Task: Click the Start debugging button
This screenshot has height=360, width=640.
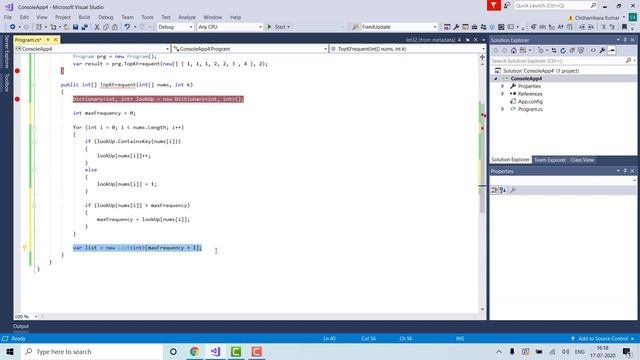Action: [278, 27]
